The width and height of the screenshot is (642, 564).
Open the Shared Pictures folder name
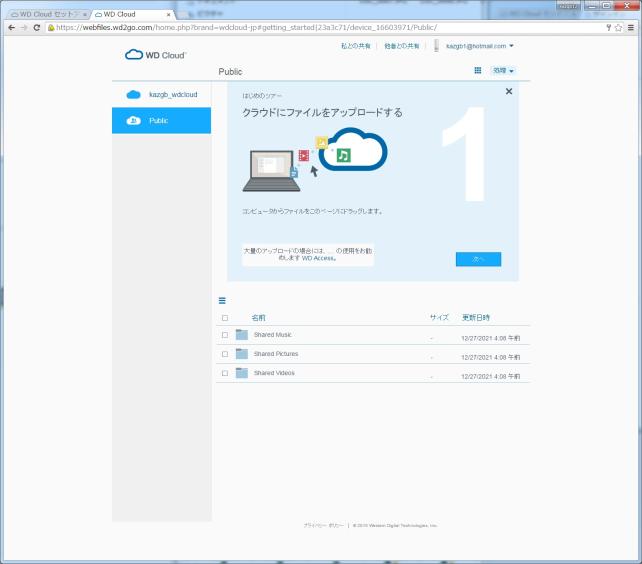click(x=276, y=353)
